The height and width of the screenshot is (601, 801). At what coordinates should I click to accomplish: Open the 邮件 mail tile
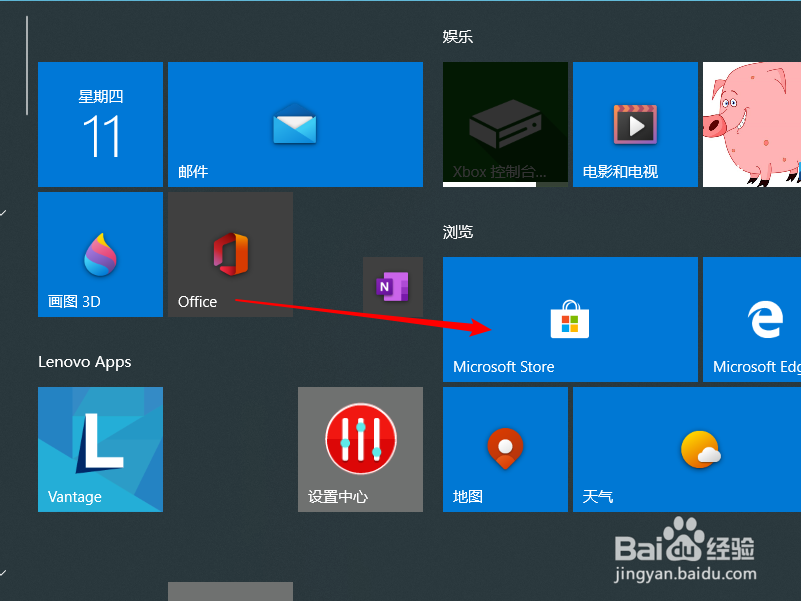[x=295, y=124]
